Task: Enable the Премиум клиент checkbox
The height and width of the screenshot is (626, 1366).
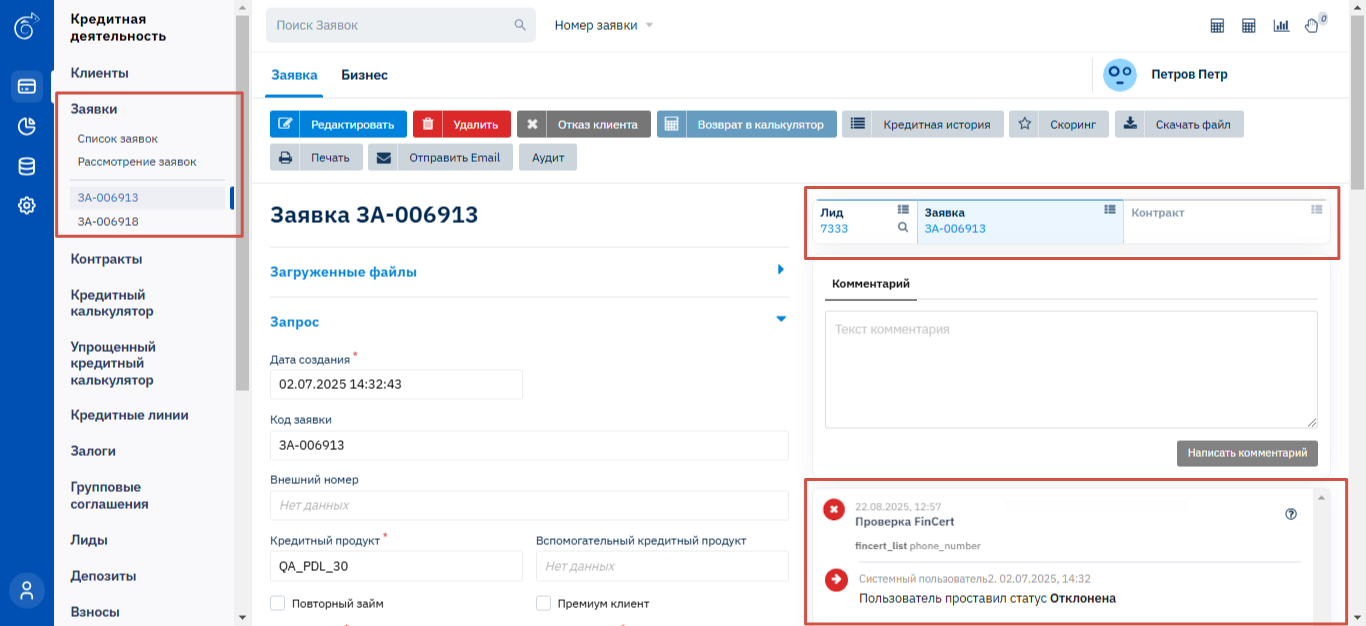Action: pos(544,603)
